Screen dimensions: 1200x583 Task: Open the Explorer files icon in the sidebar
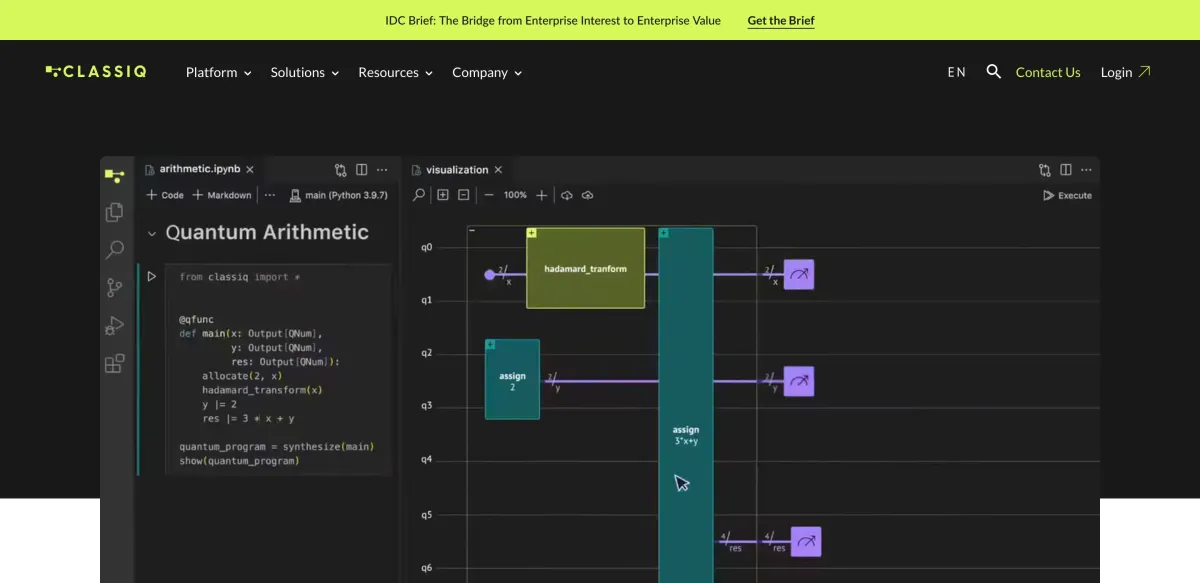[x=114, y=212]
